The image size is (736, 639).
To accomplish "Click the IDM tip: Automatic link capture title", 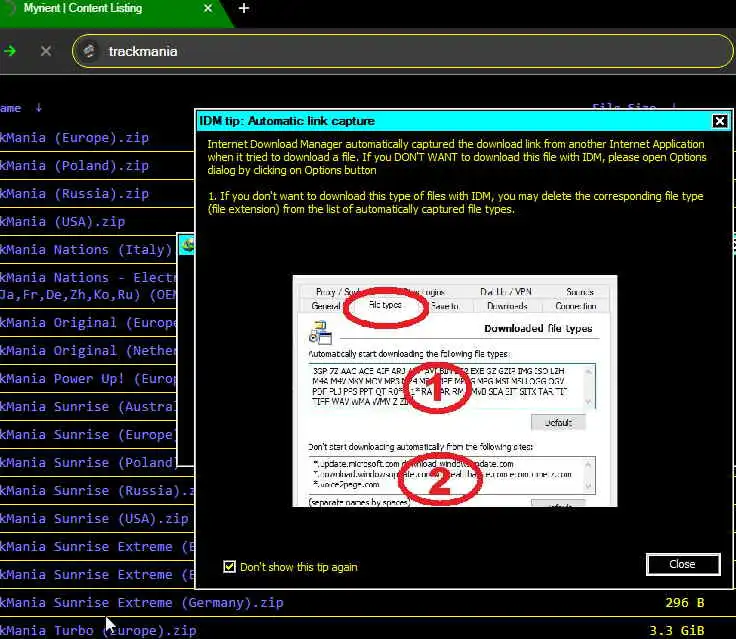I will 287,121.
